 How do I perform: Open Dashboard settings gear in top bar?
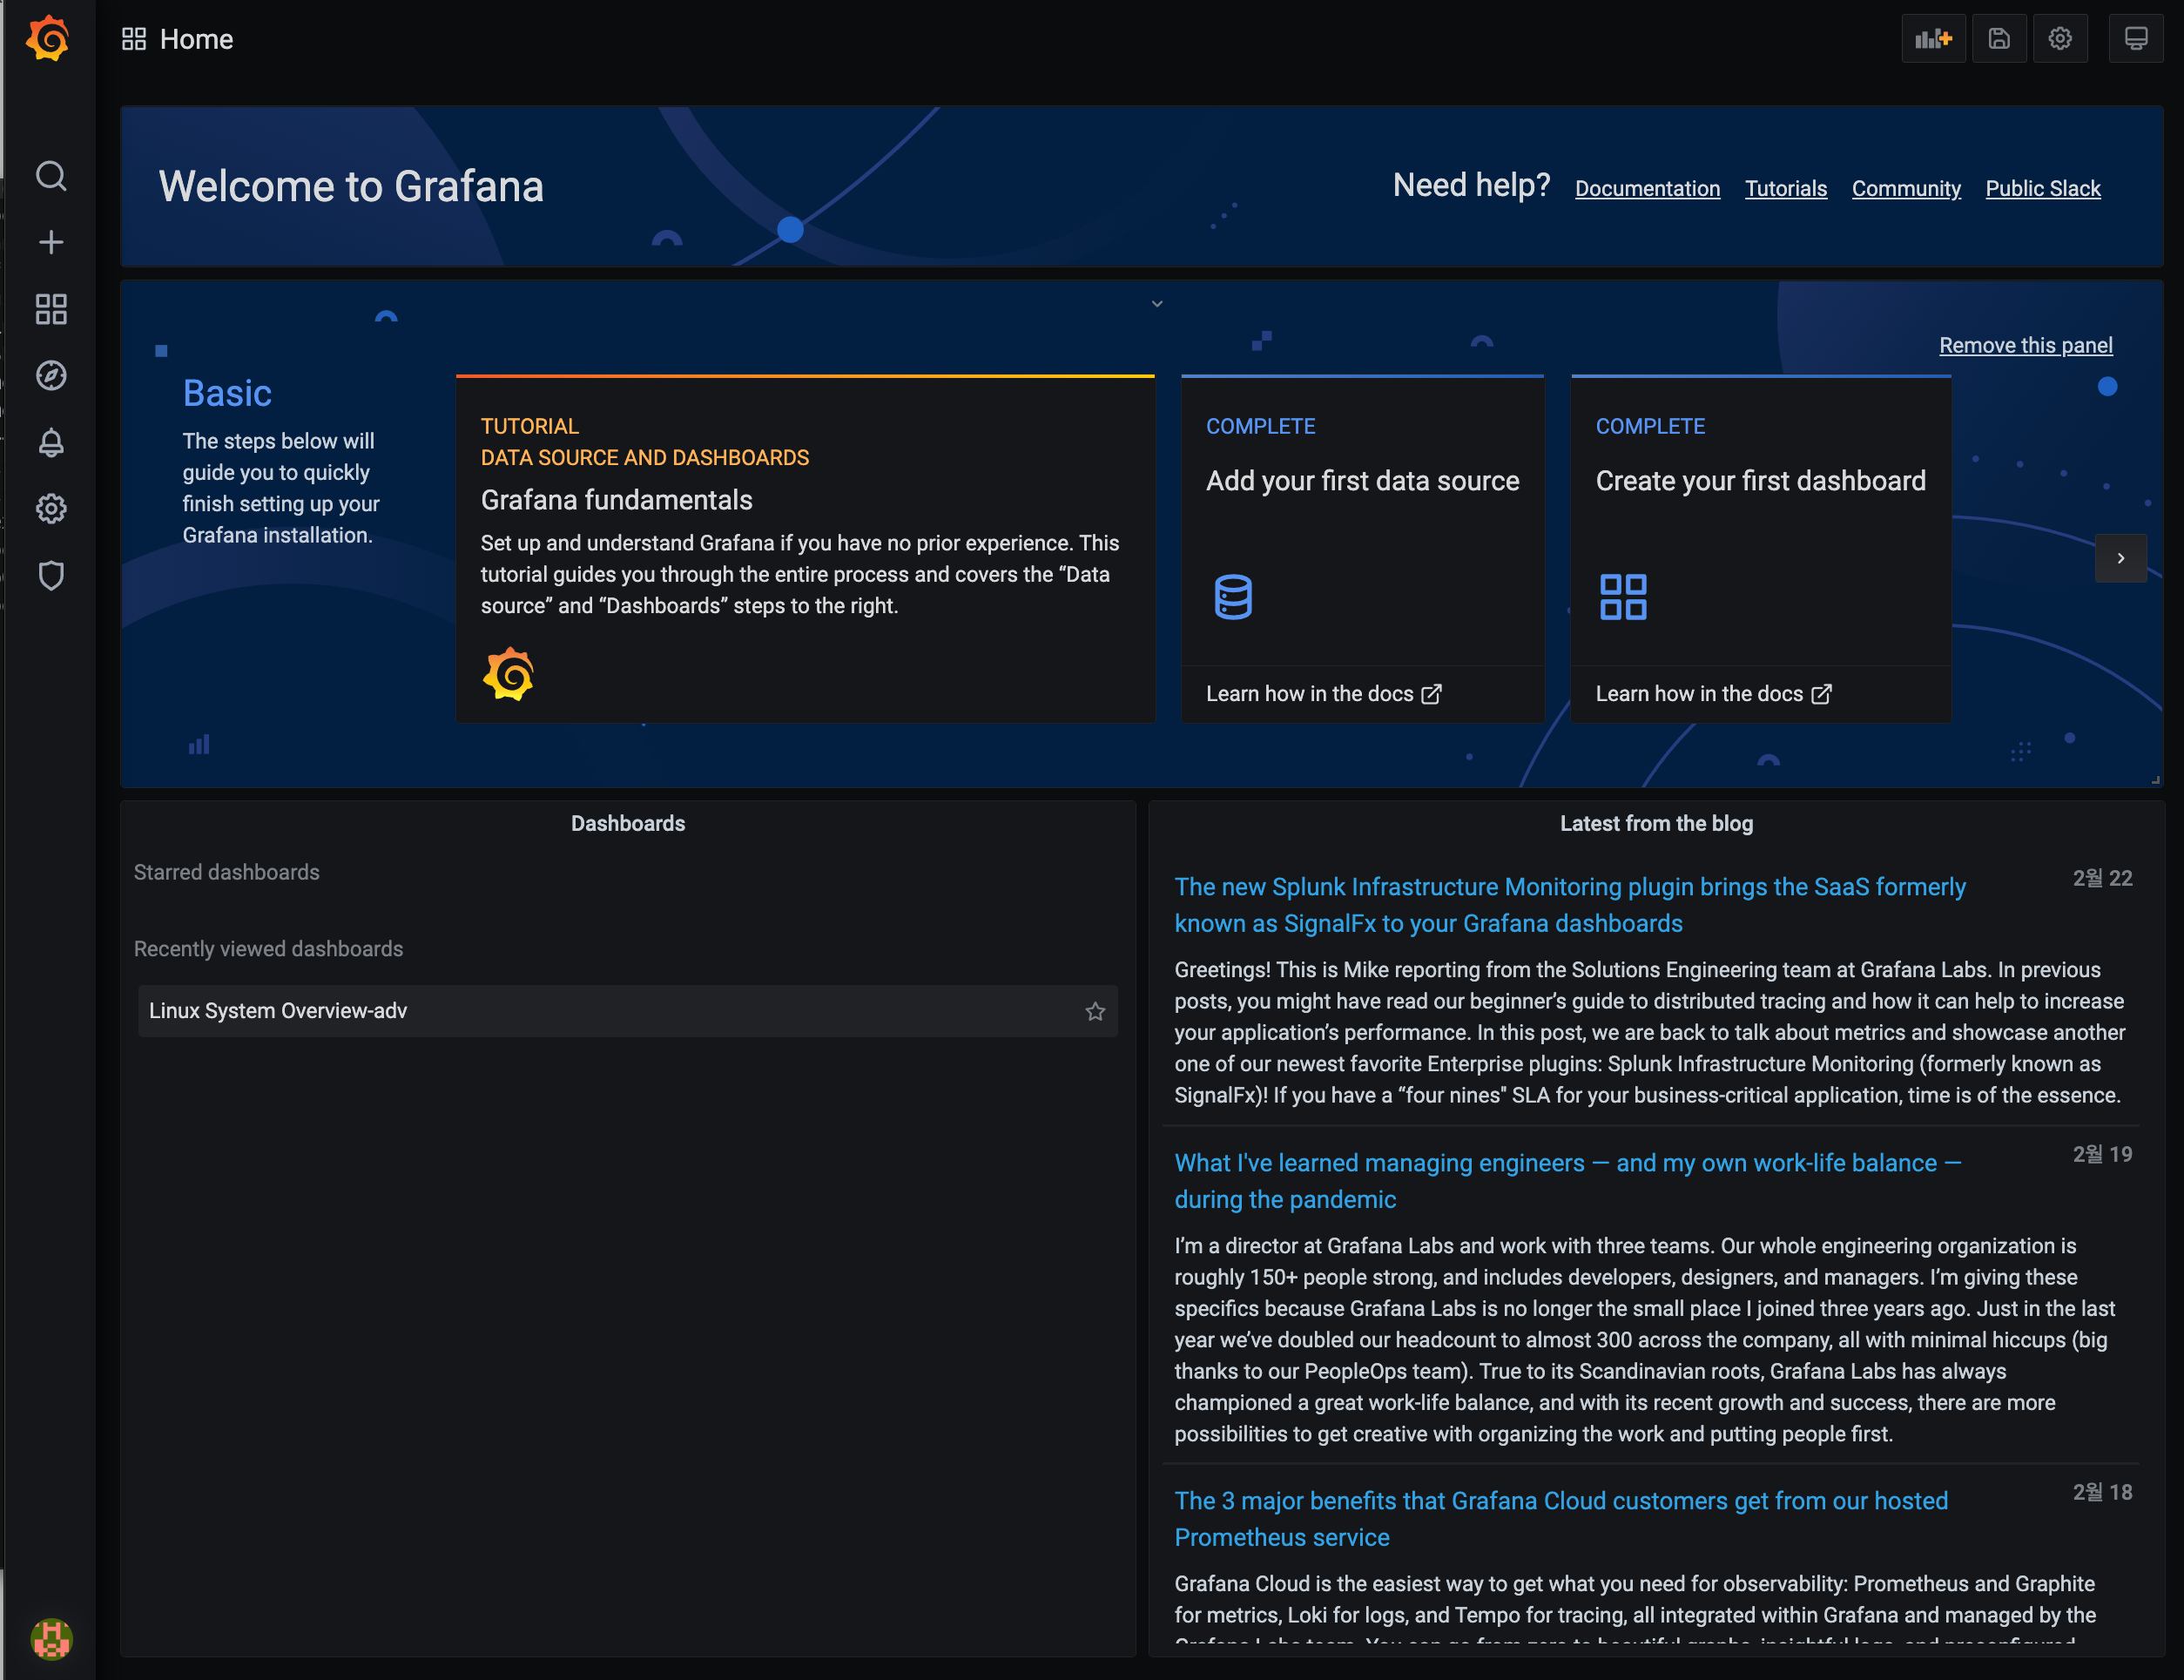pyautogui.click(x=2059, y=39)
